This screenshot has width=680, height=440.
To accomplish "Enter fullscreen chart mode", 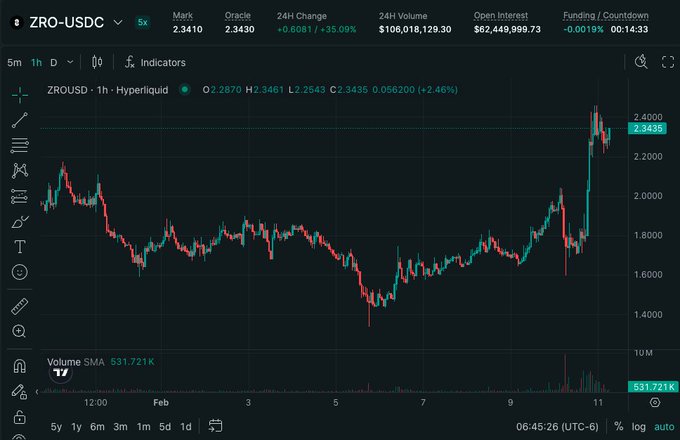I will point(668,62).
